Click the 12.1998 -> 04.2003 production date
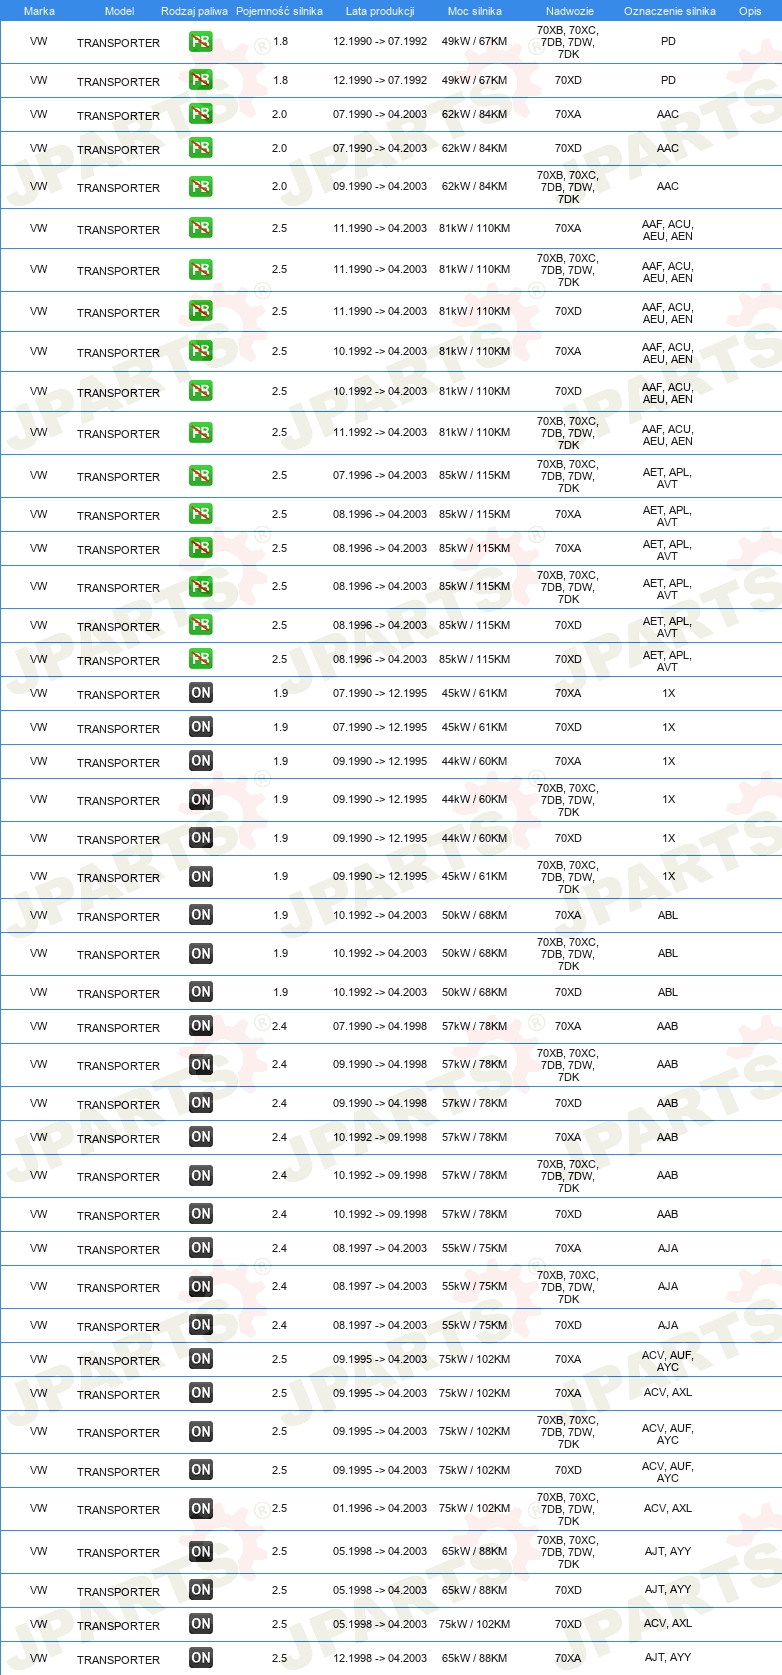 click(x=380, y=1658)
